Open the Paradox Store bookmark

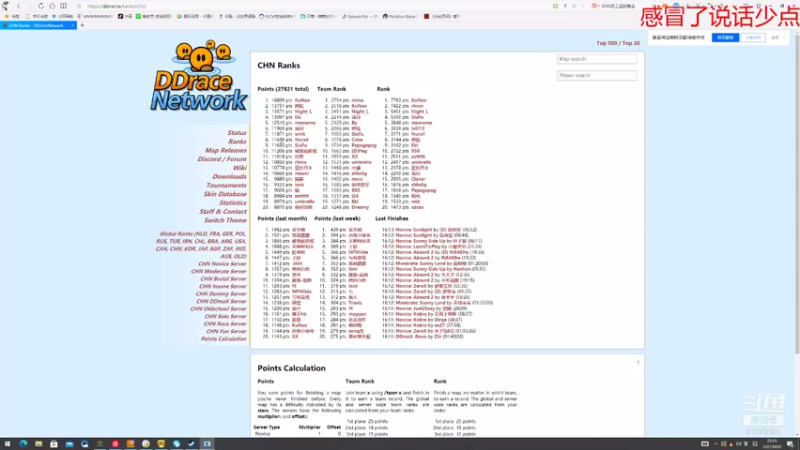[399, 16]
